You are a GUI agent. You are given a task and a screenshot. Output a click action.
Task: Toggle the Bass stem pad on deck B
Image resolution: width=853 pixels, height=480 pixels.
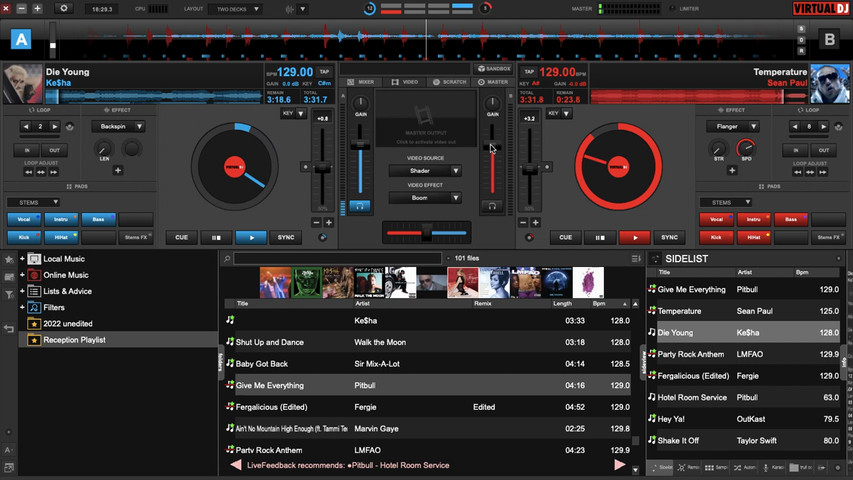(x=791, y=219)
